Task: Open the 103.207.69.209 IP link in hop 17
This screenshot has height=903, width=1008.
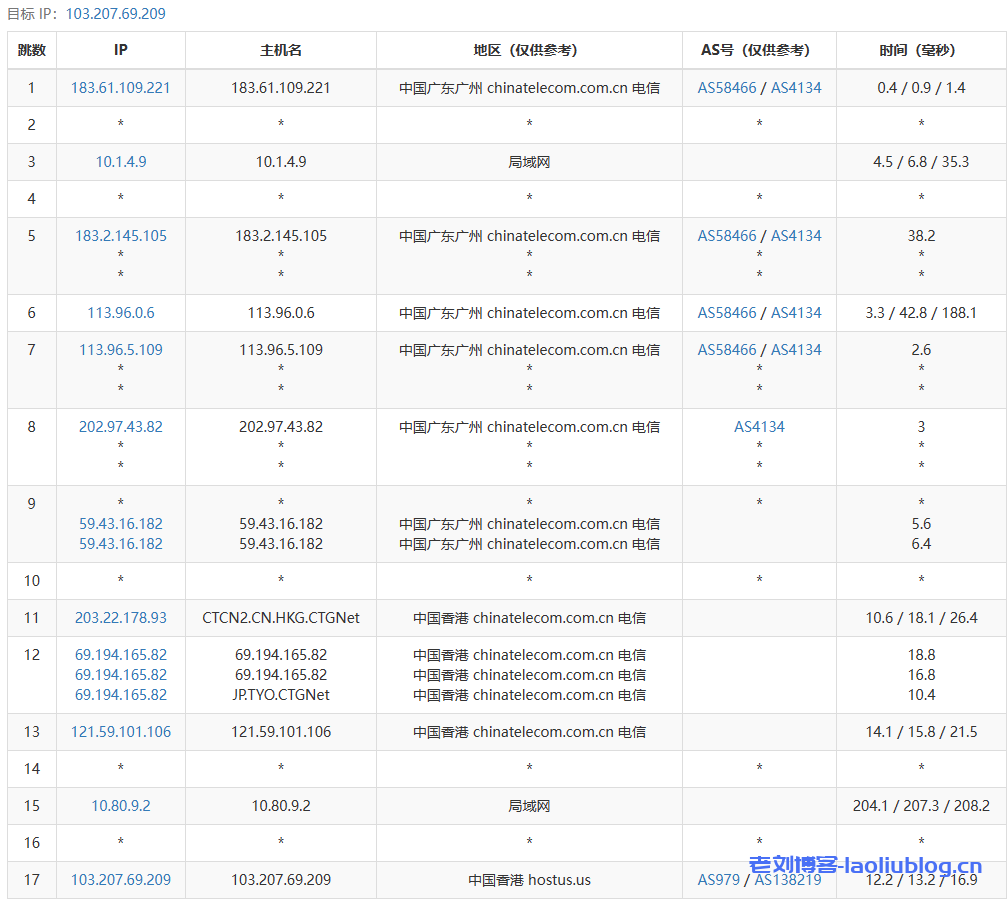Action: point(120,880)
